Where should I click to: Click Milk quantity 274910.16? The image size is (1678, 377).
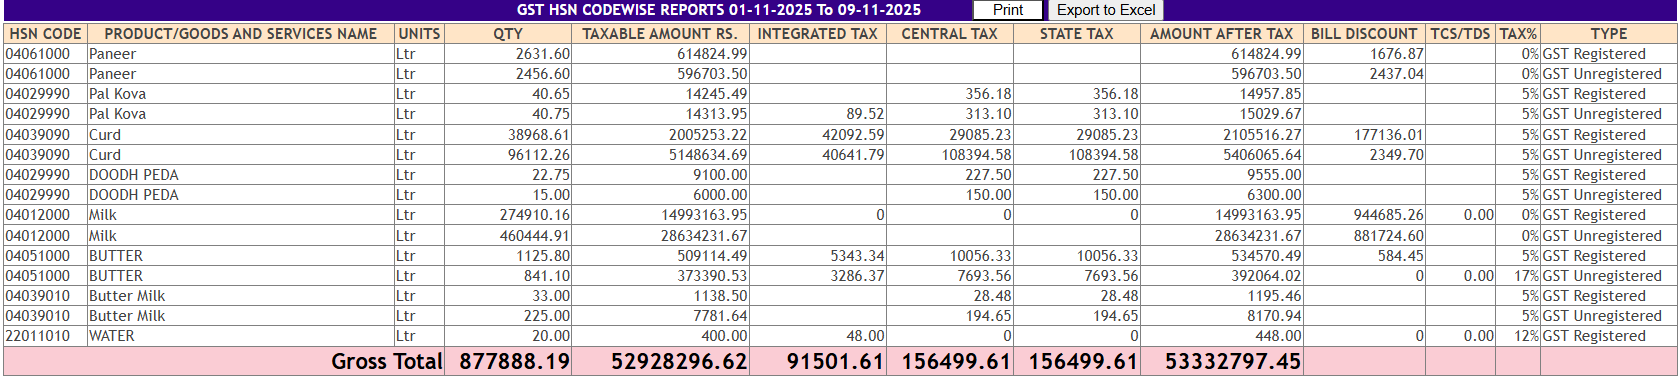coord(534,215)
